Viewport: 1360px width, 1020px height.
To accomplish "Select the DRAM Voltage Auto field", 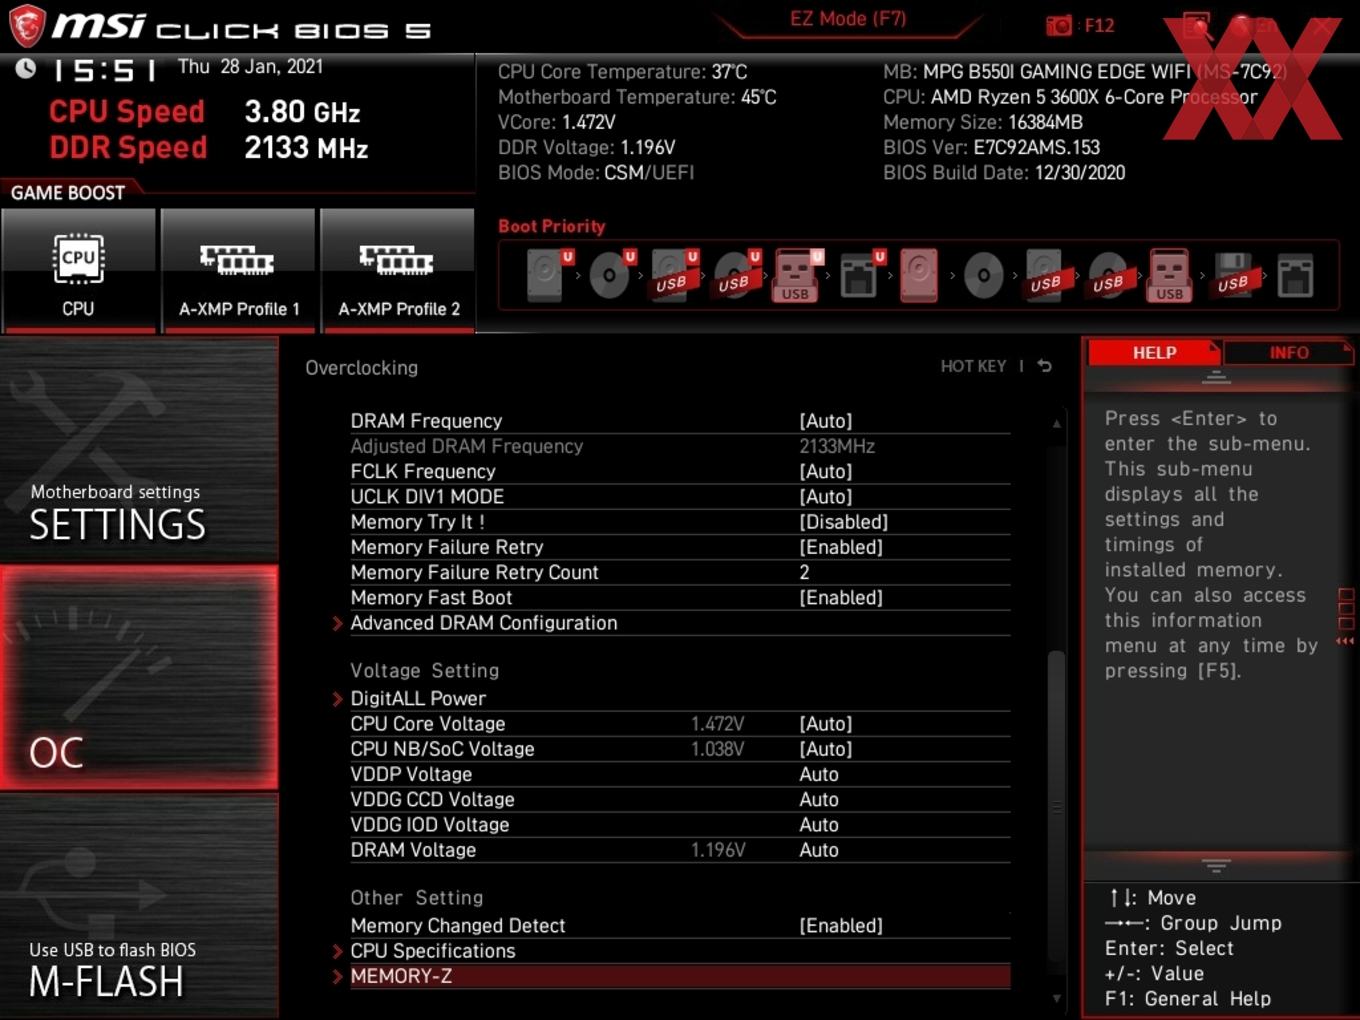I will pyautogui.click(x=819, y=850).
